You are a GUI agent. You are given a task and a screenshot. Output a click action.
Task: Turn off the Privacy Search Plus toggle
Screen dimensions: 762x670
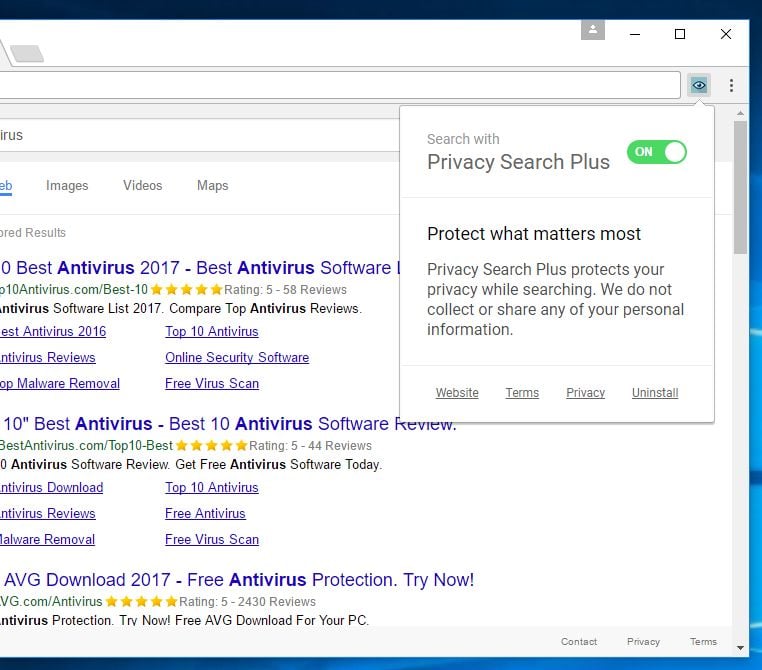click(657, 152)
